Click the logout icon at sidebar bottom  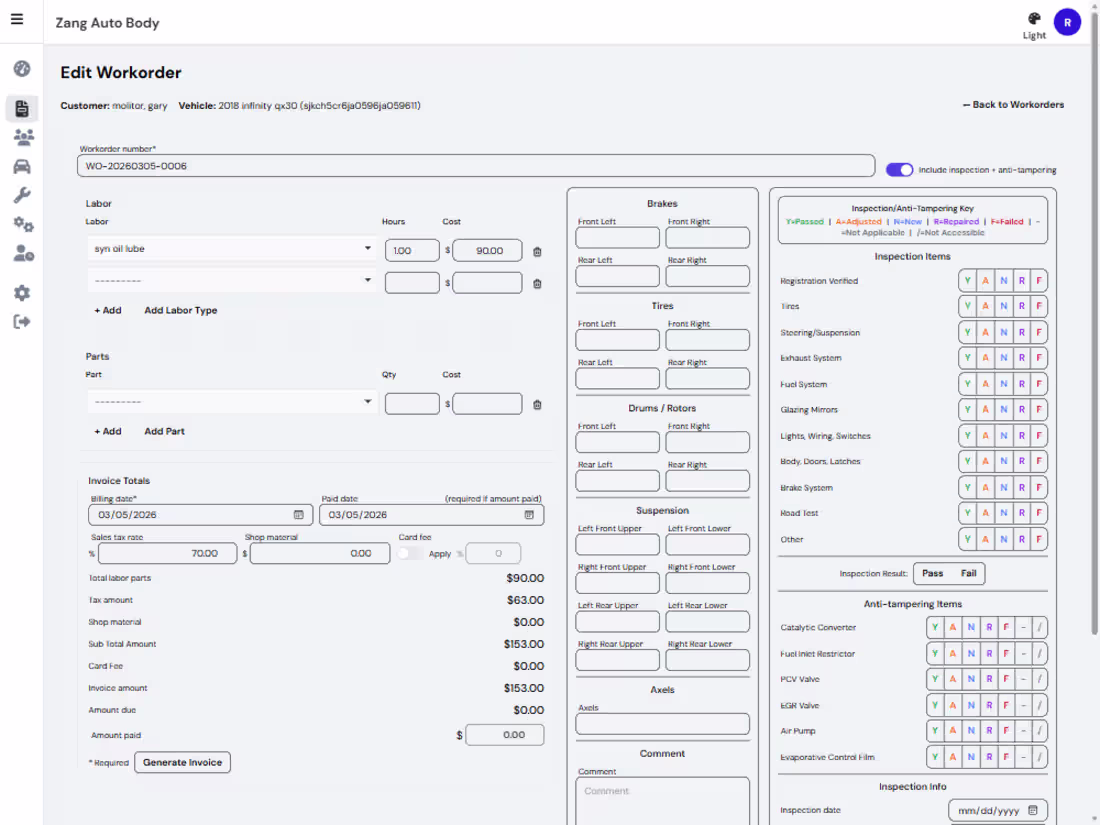[x=21, y=321]
